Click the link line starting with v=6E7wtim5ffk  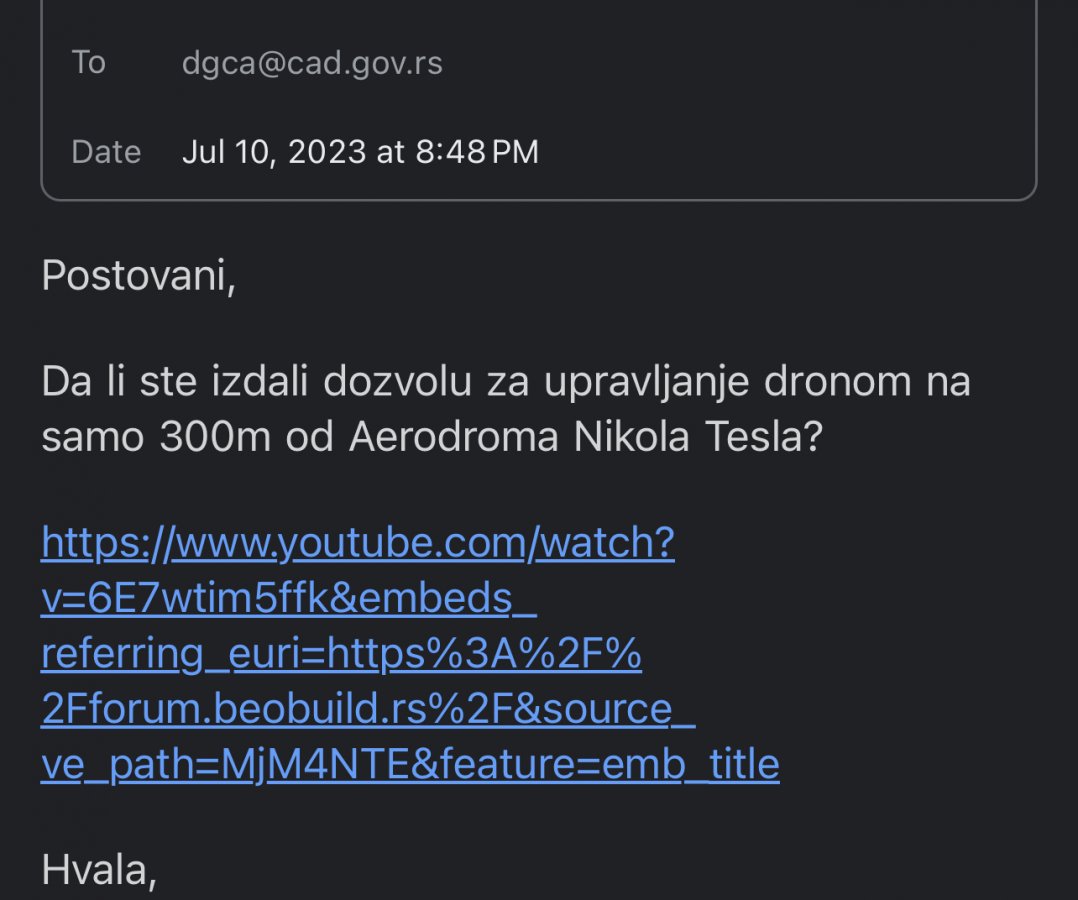(x=289, y=599)
